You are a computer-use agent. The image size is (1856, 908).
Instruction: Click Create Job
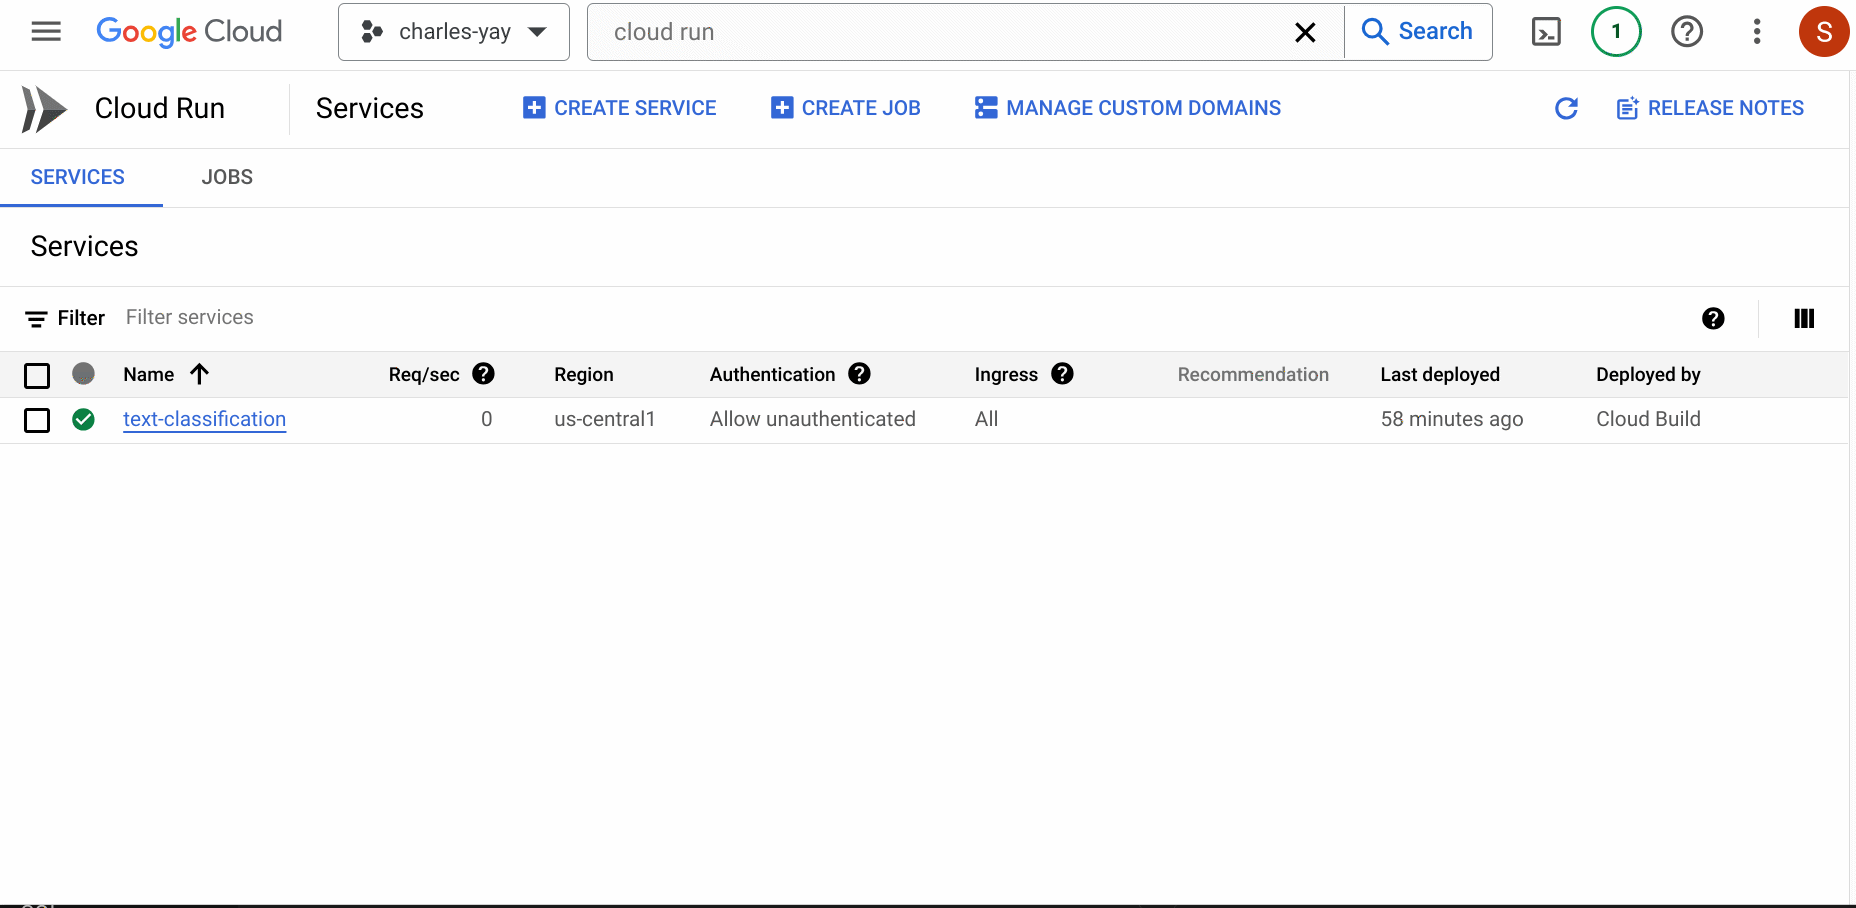(846, 108)
